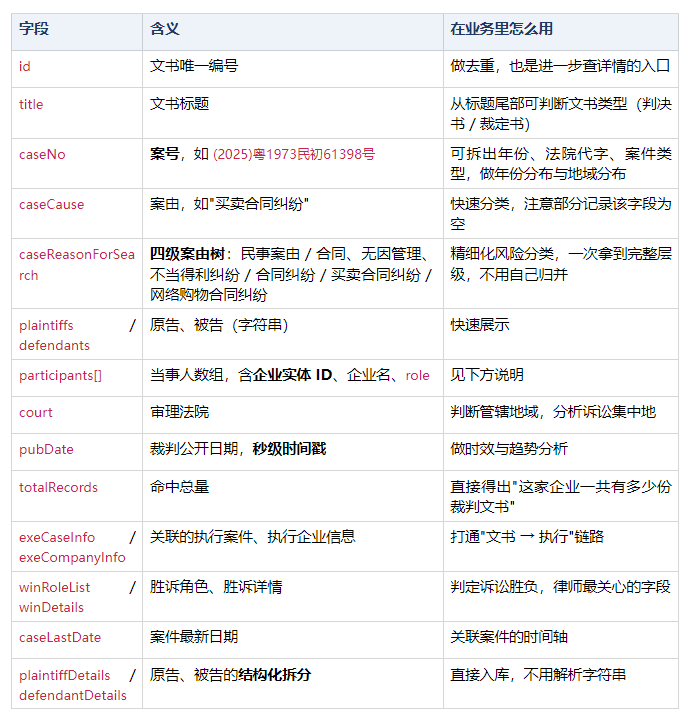This screenshot has width=688, height=717.
Task: Click the 审理法院 cell
Action: pos(293,415)
